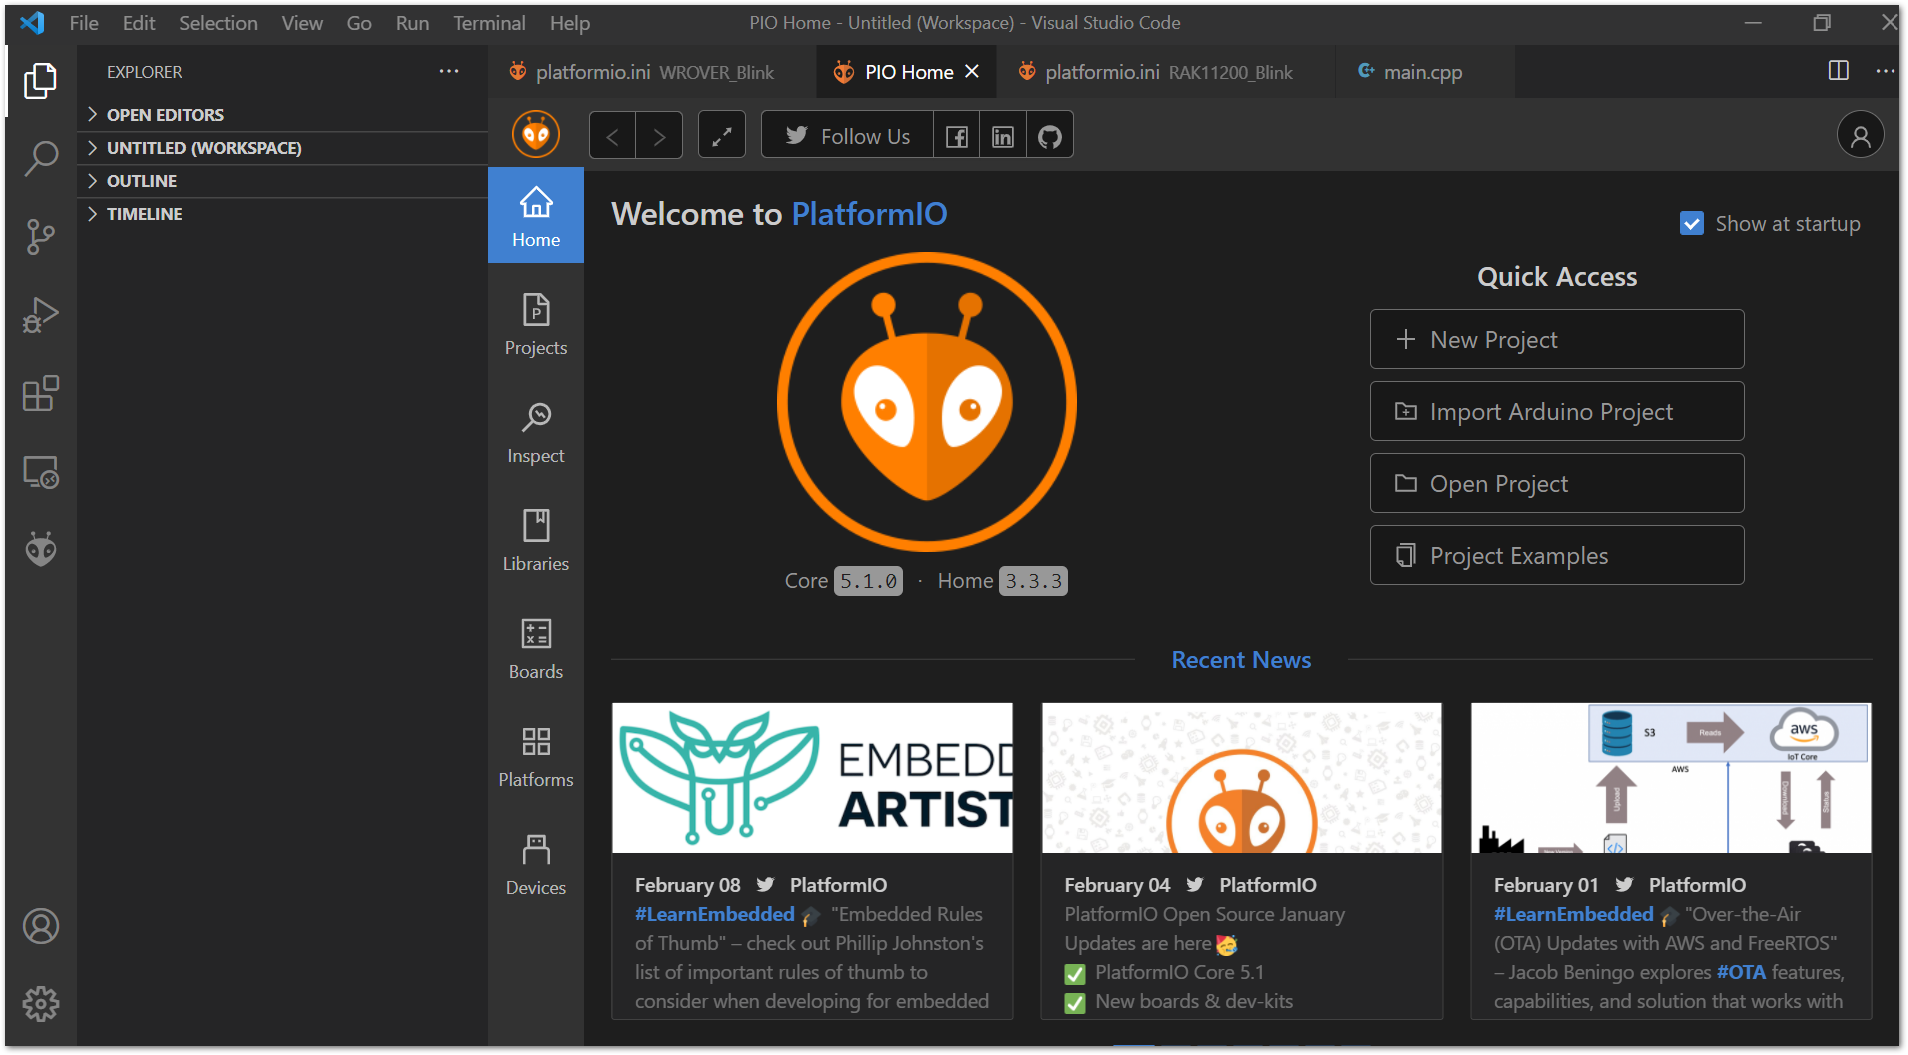Screen dimensions: 1908x1055
Task: Click Home version 3.3.3 badge
Action: [1033, 581]
